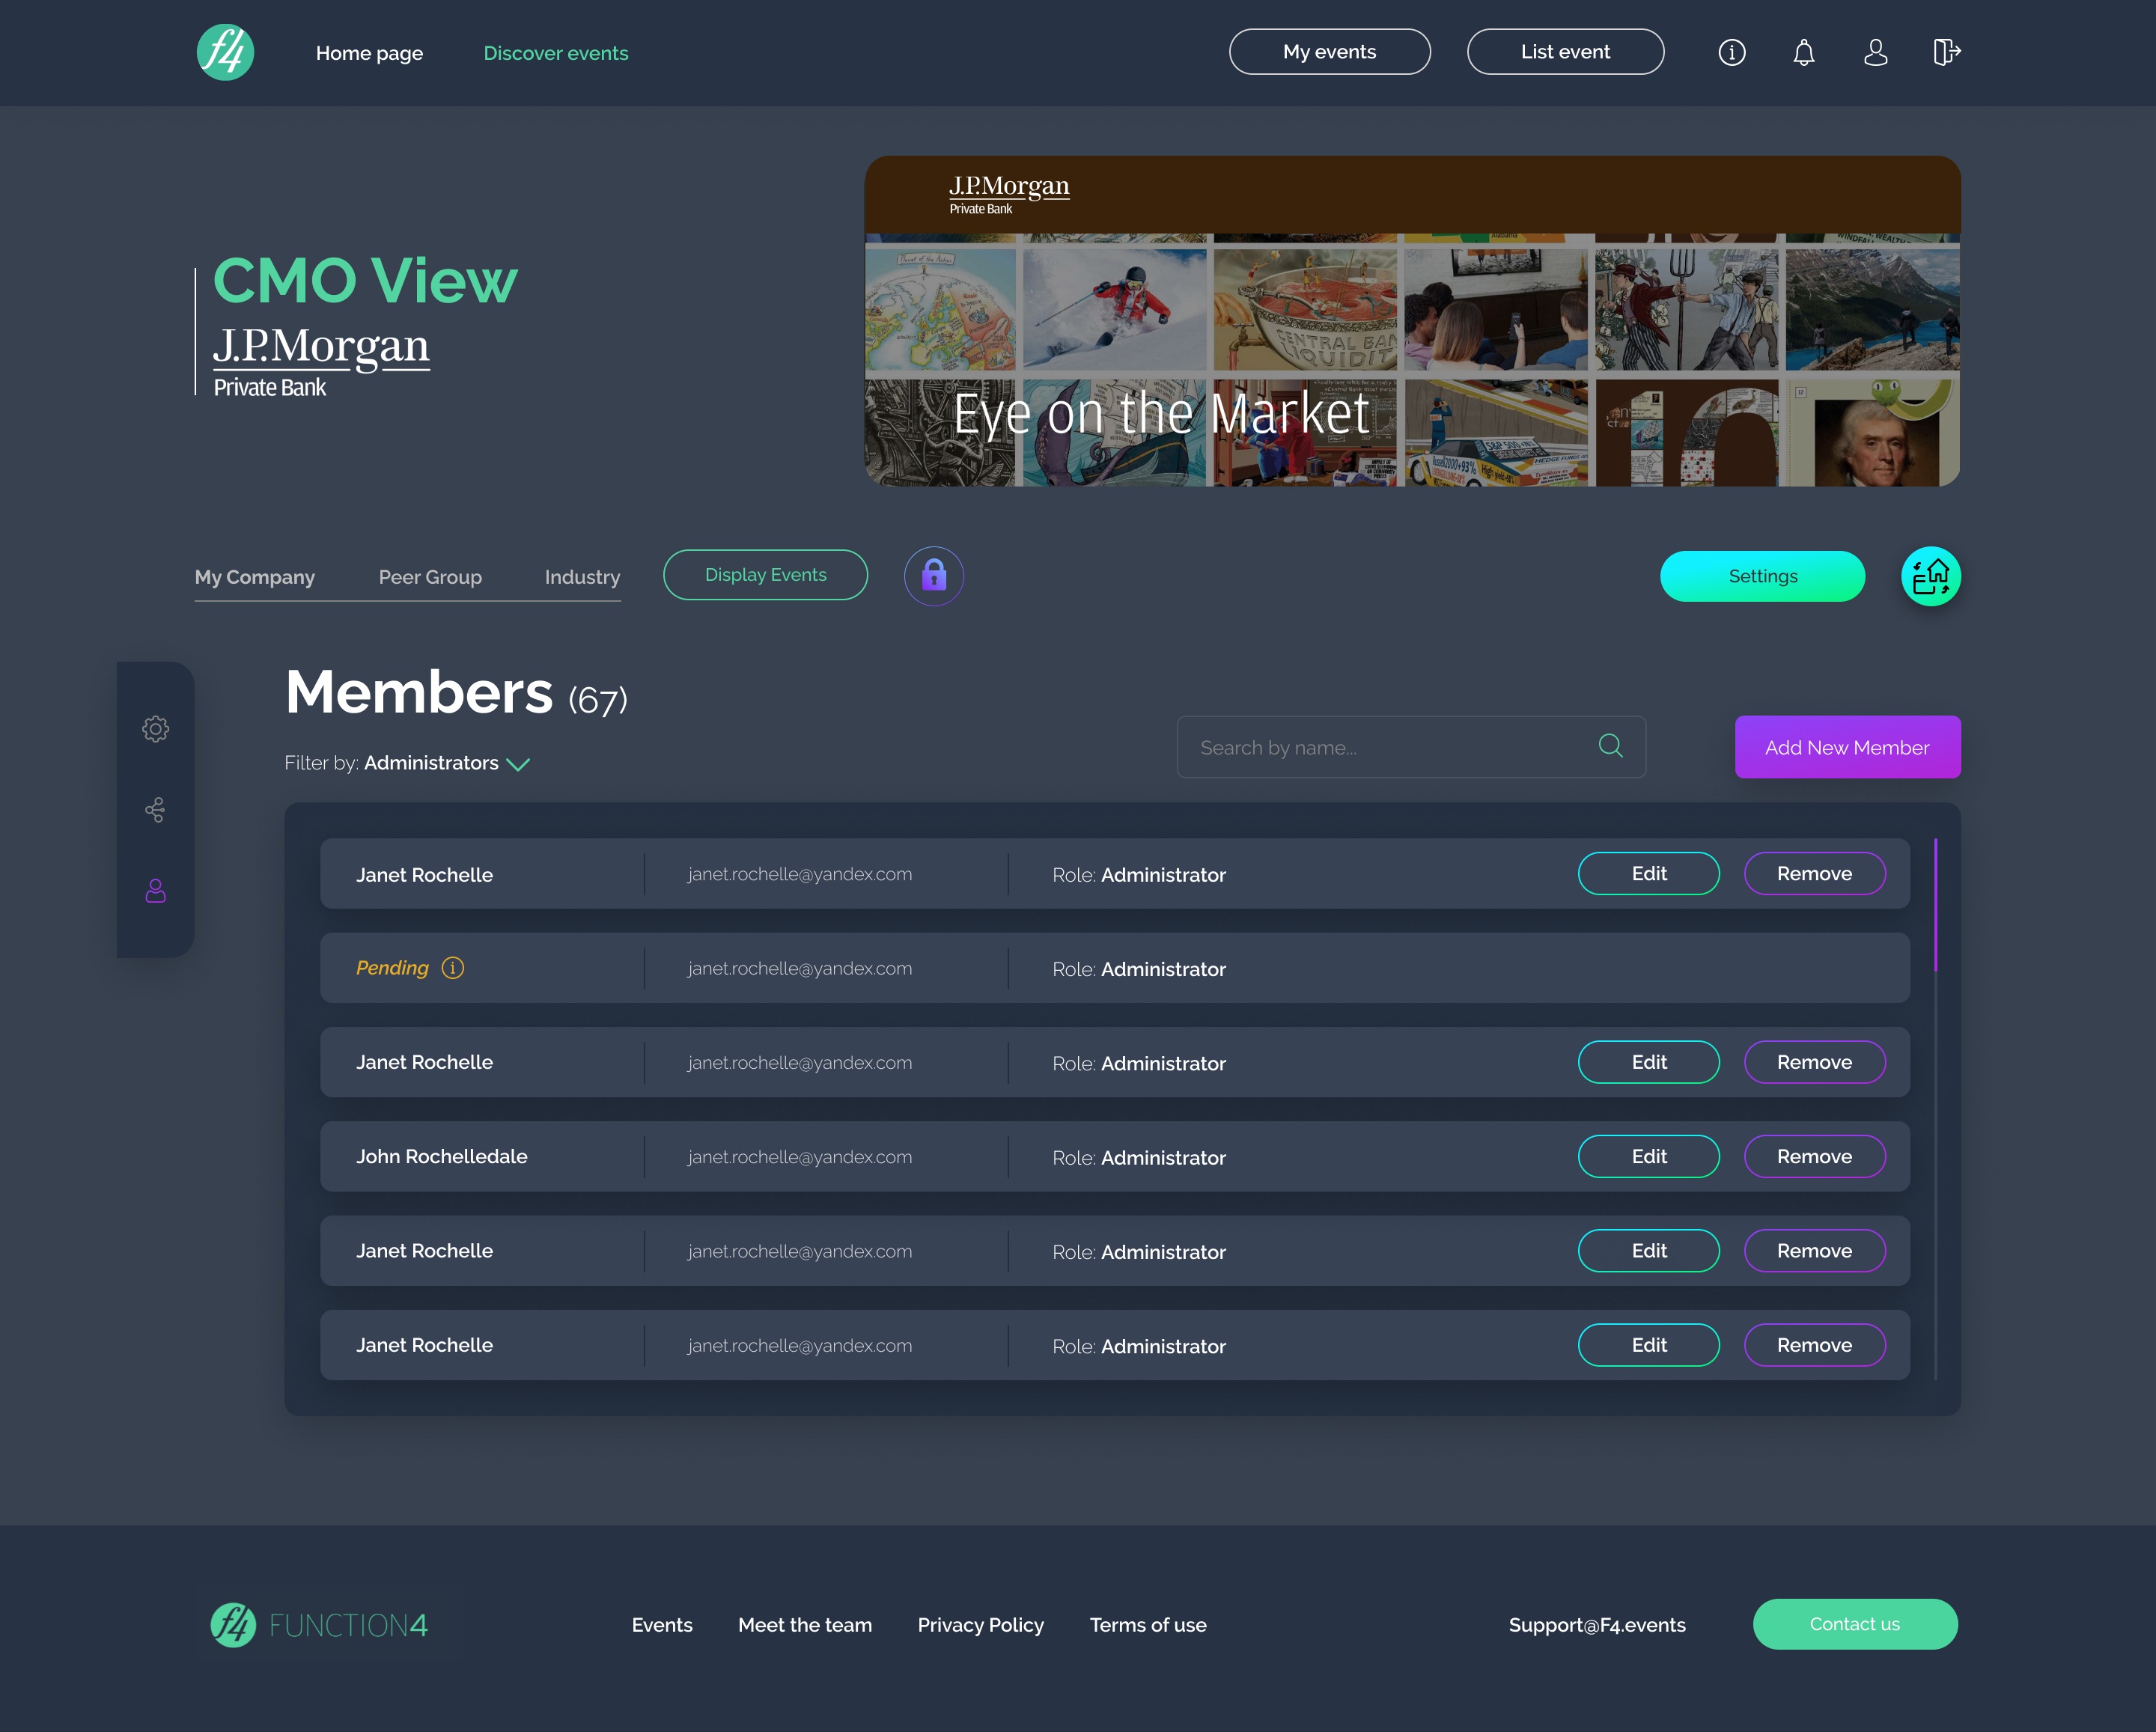The width and height of the screenshot is (2156, 1732).
Task: Click the Members (67) heading
Action: tap(456, 693)
